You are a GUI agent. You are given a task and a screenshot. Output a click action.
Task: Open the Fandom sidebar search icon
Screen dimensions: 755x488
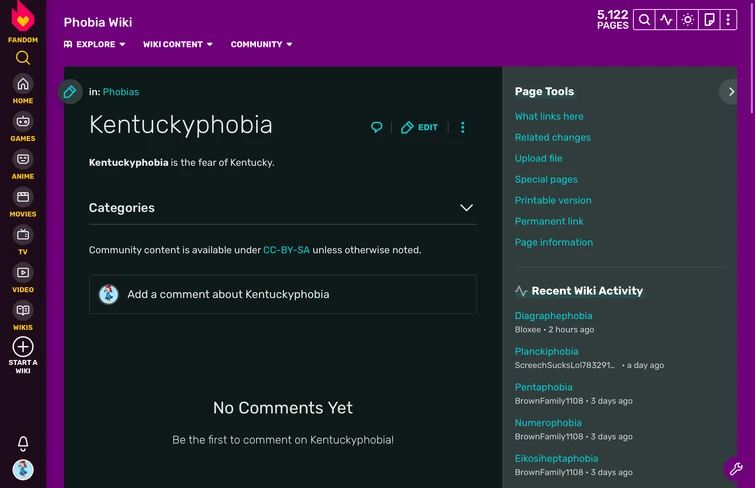pos(23,58)
